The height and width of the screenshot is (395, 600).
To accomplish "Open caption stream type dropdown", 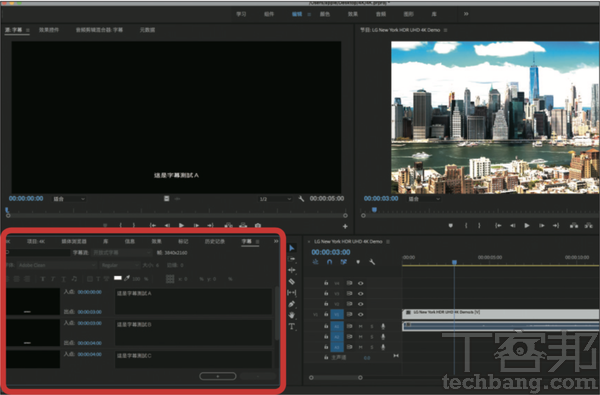I will (122, 253).
